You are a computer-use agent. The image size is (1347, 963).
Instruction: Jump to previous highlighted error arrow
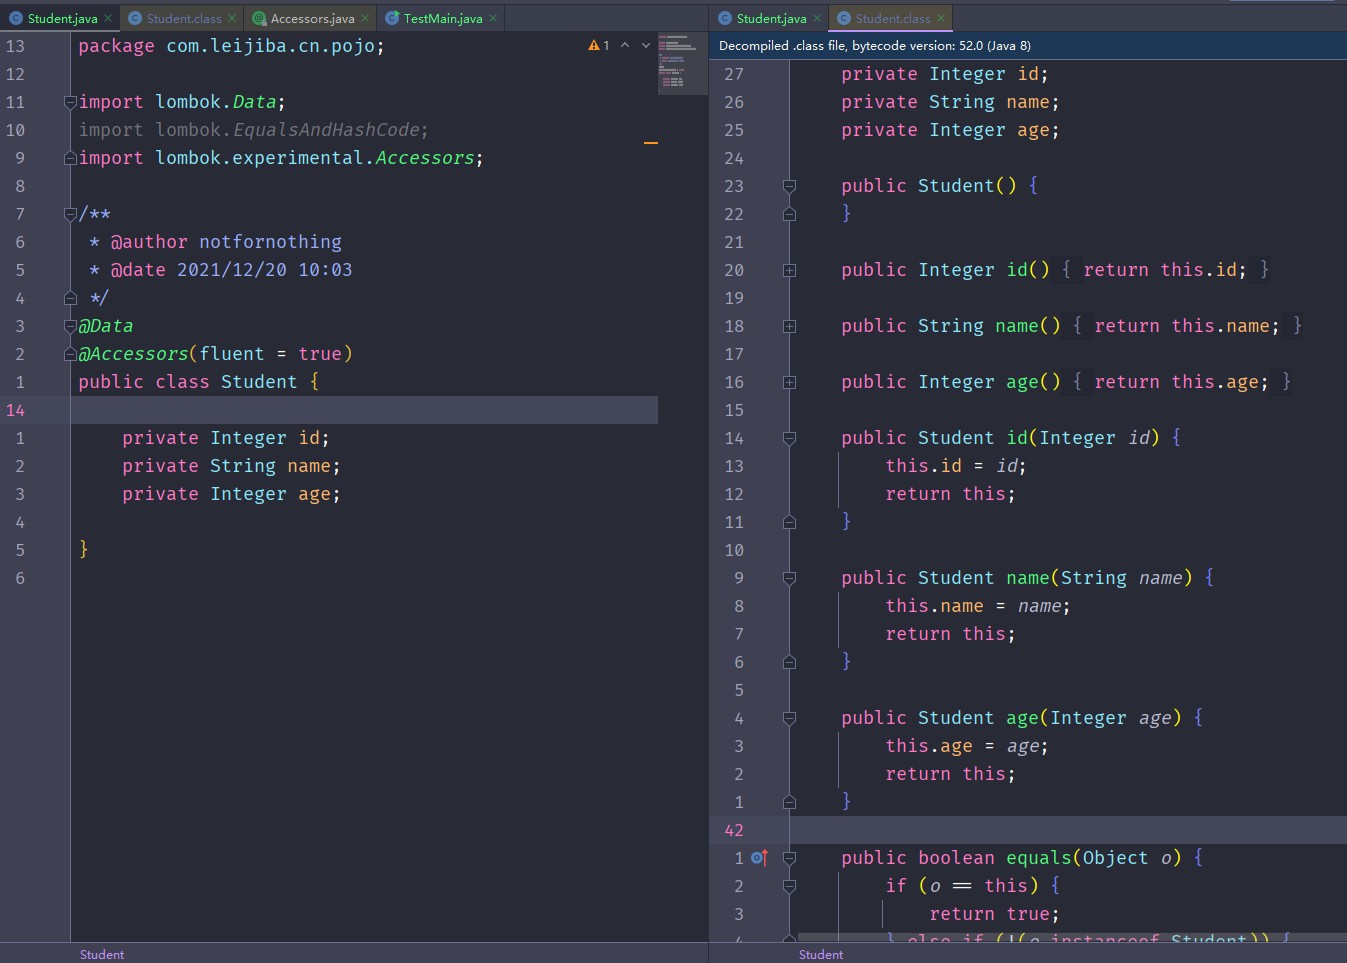625,45
